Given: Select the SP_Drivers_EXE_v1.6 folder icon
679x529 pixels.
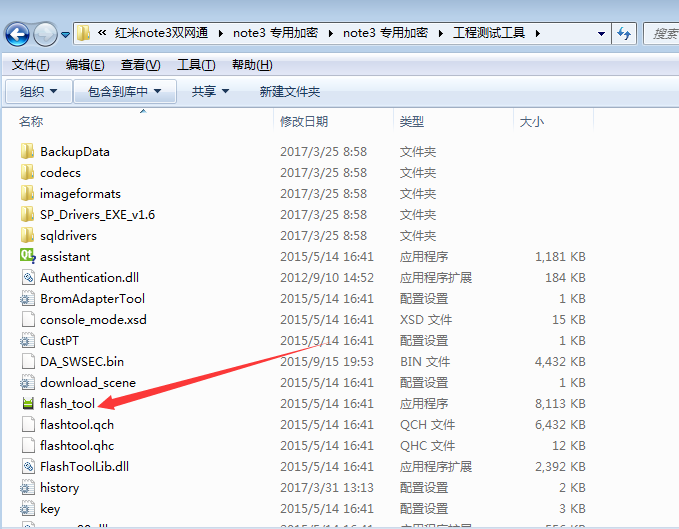Looking at the screenshot, I should tap(27, 214).
